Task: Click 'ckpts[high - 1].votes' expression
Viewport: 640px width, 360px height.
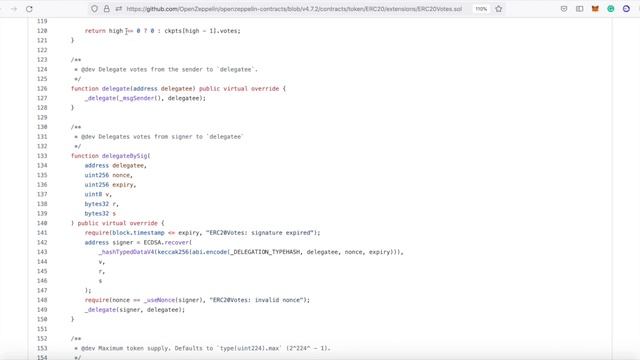Action: click(202, 31)
